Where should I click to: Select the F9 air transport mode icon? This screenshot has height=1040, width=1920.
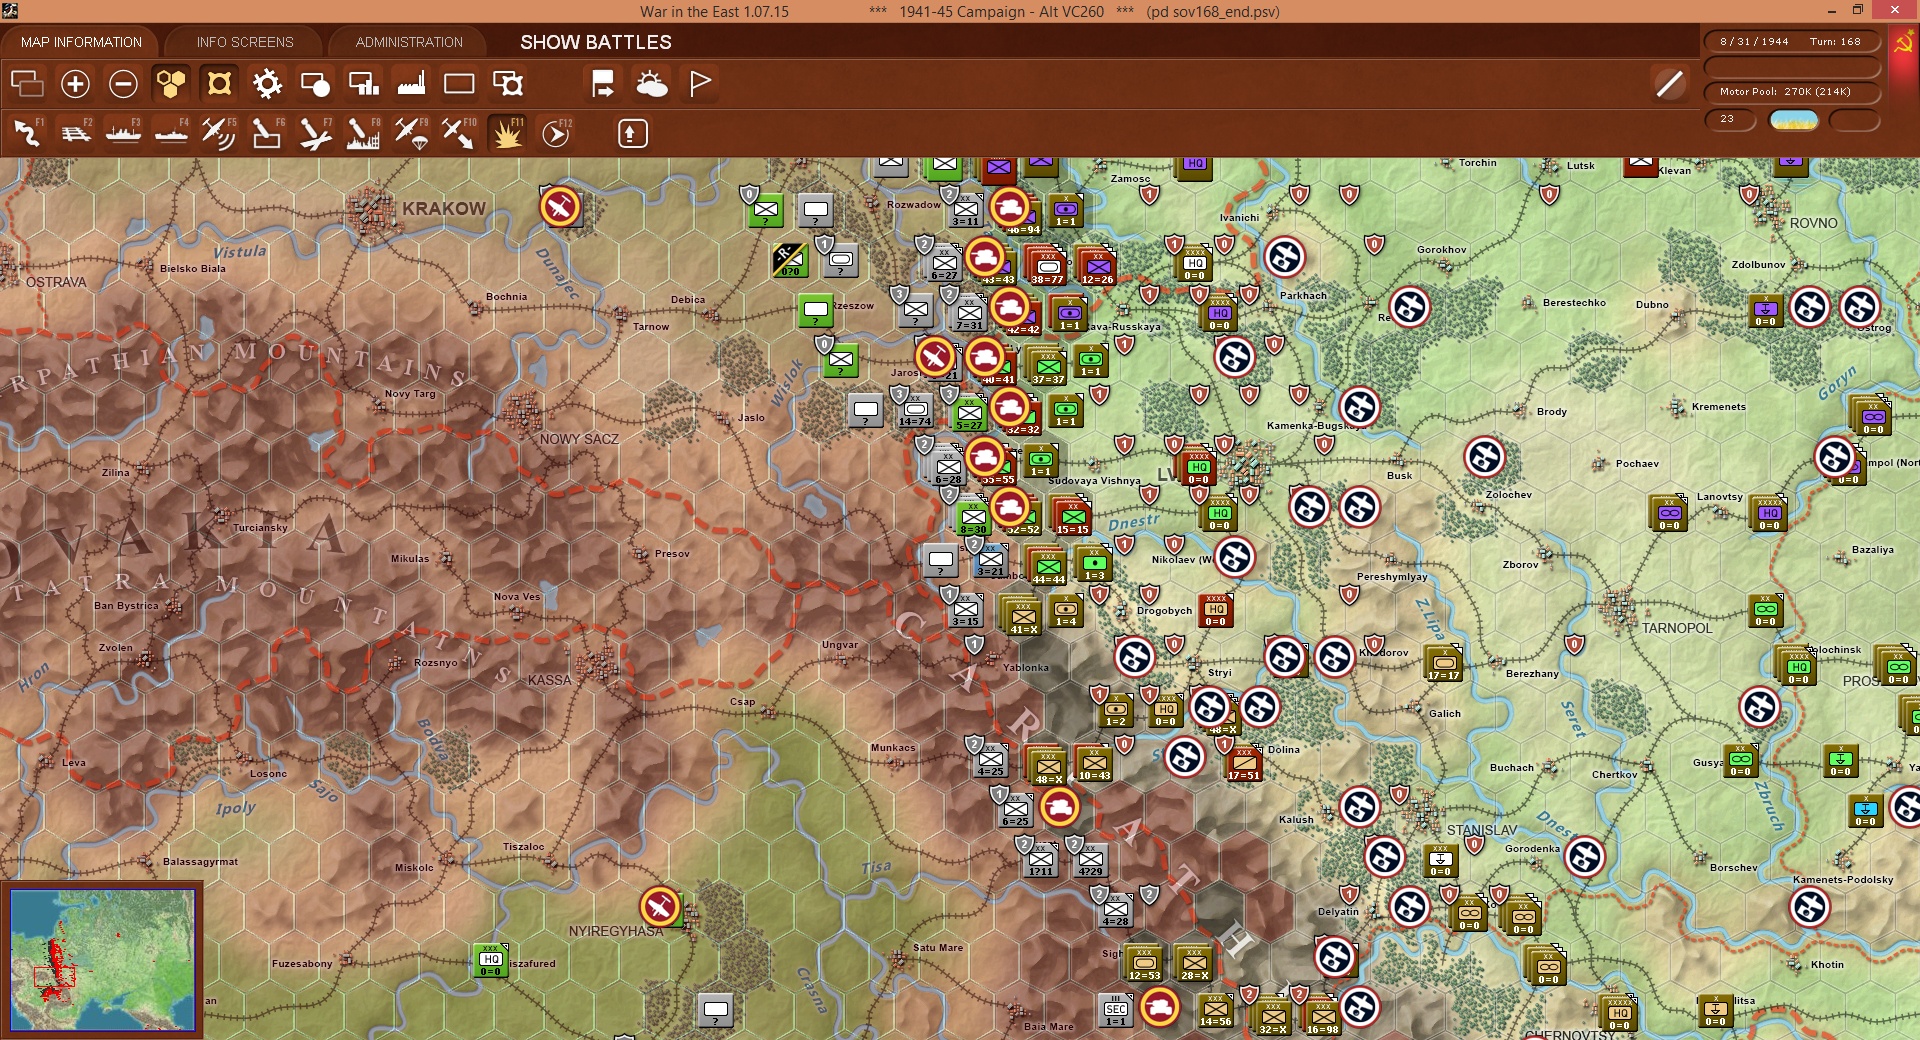[x=411, y=133]
